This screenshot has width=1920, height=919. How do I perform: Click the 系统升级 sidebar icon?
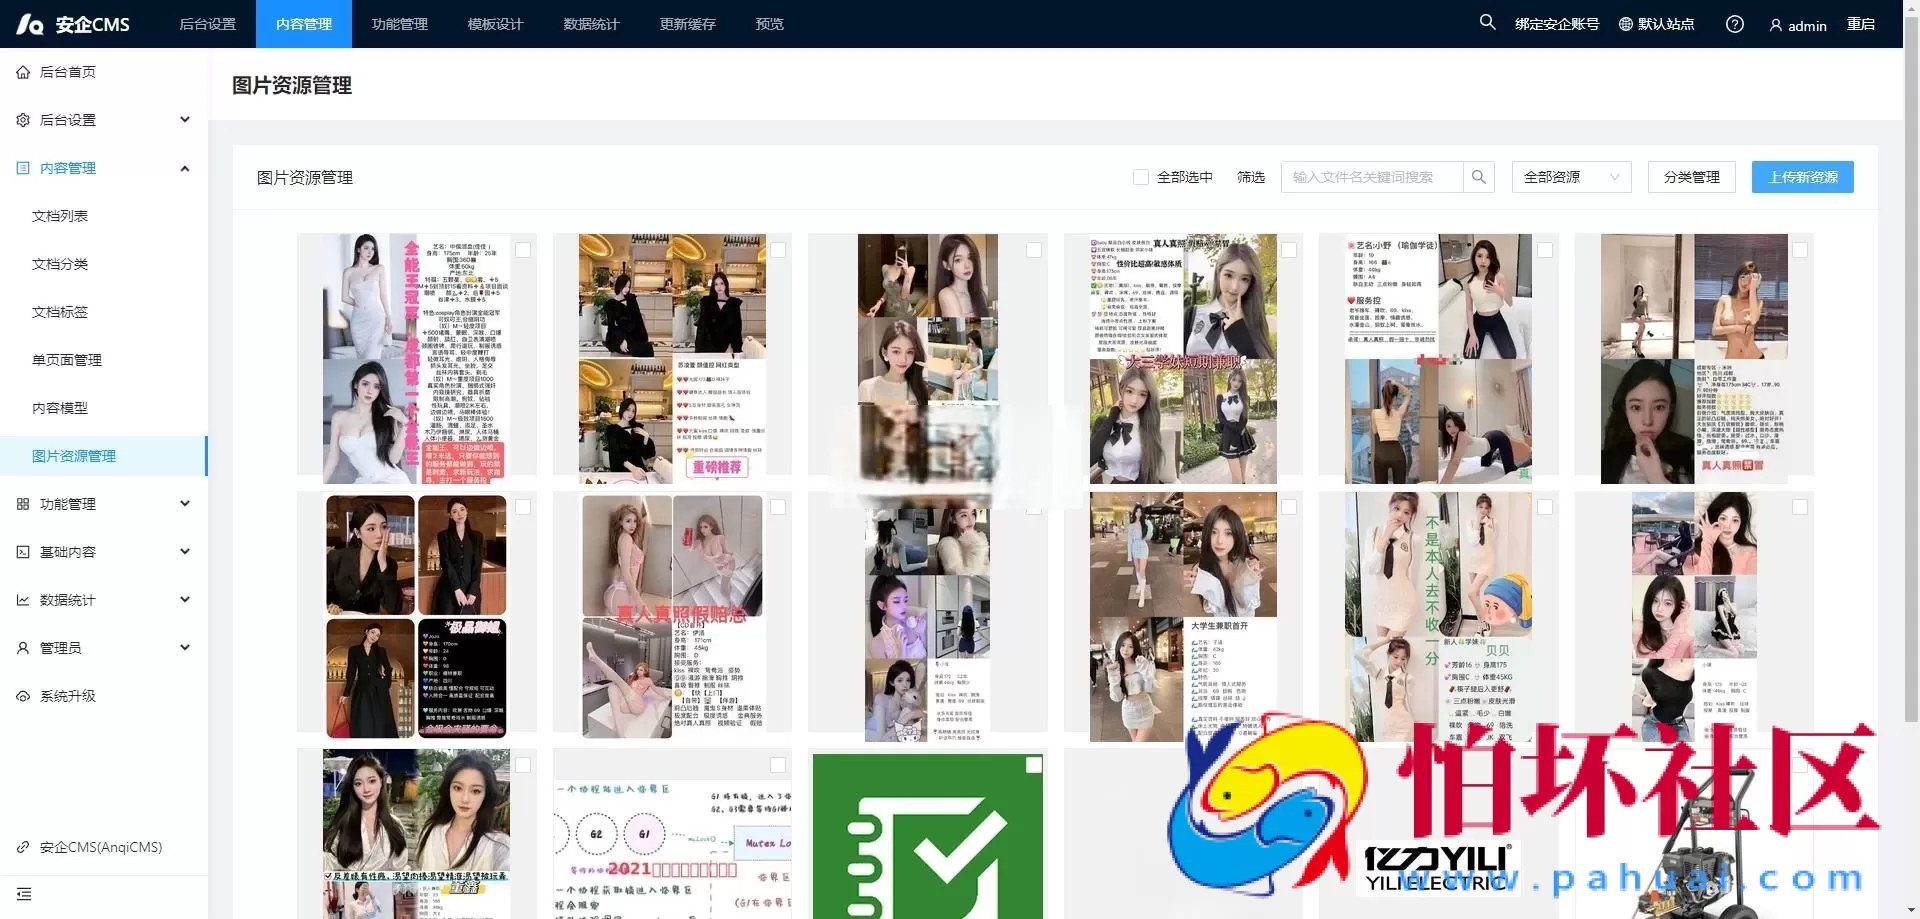23,696
